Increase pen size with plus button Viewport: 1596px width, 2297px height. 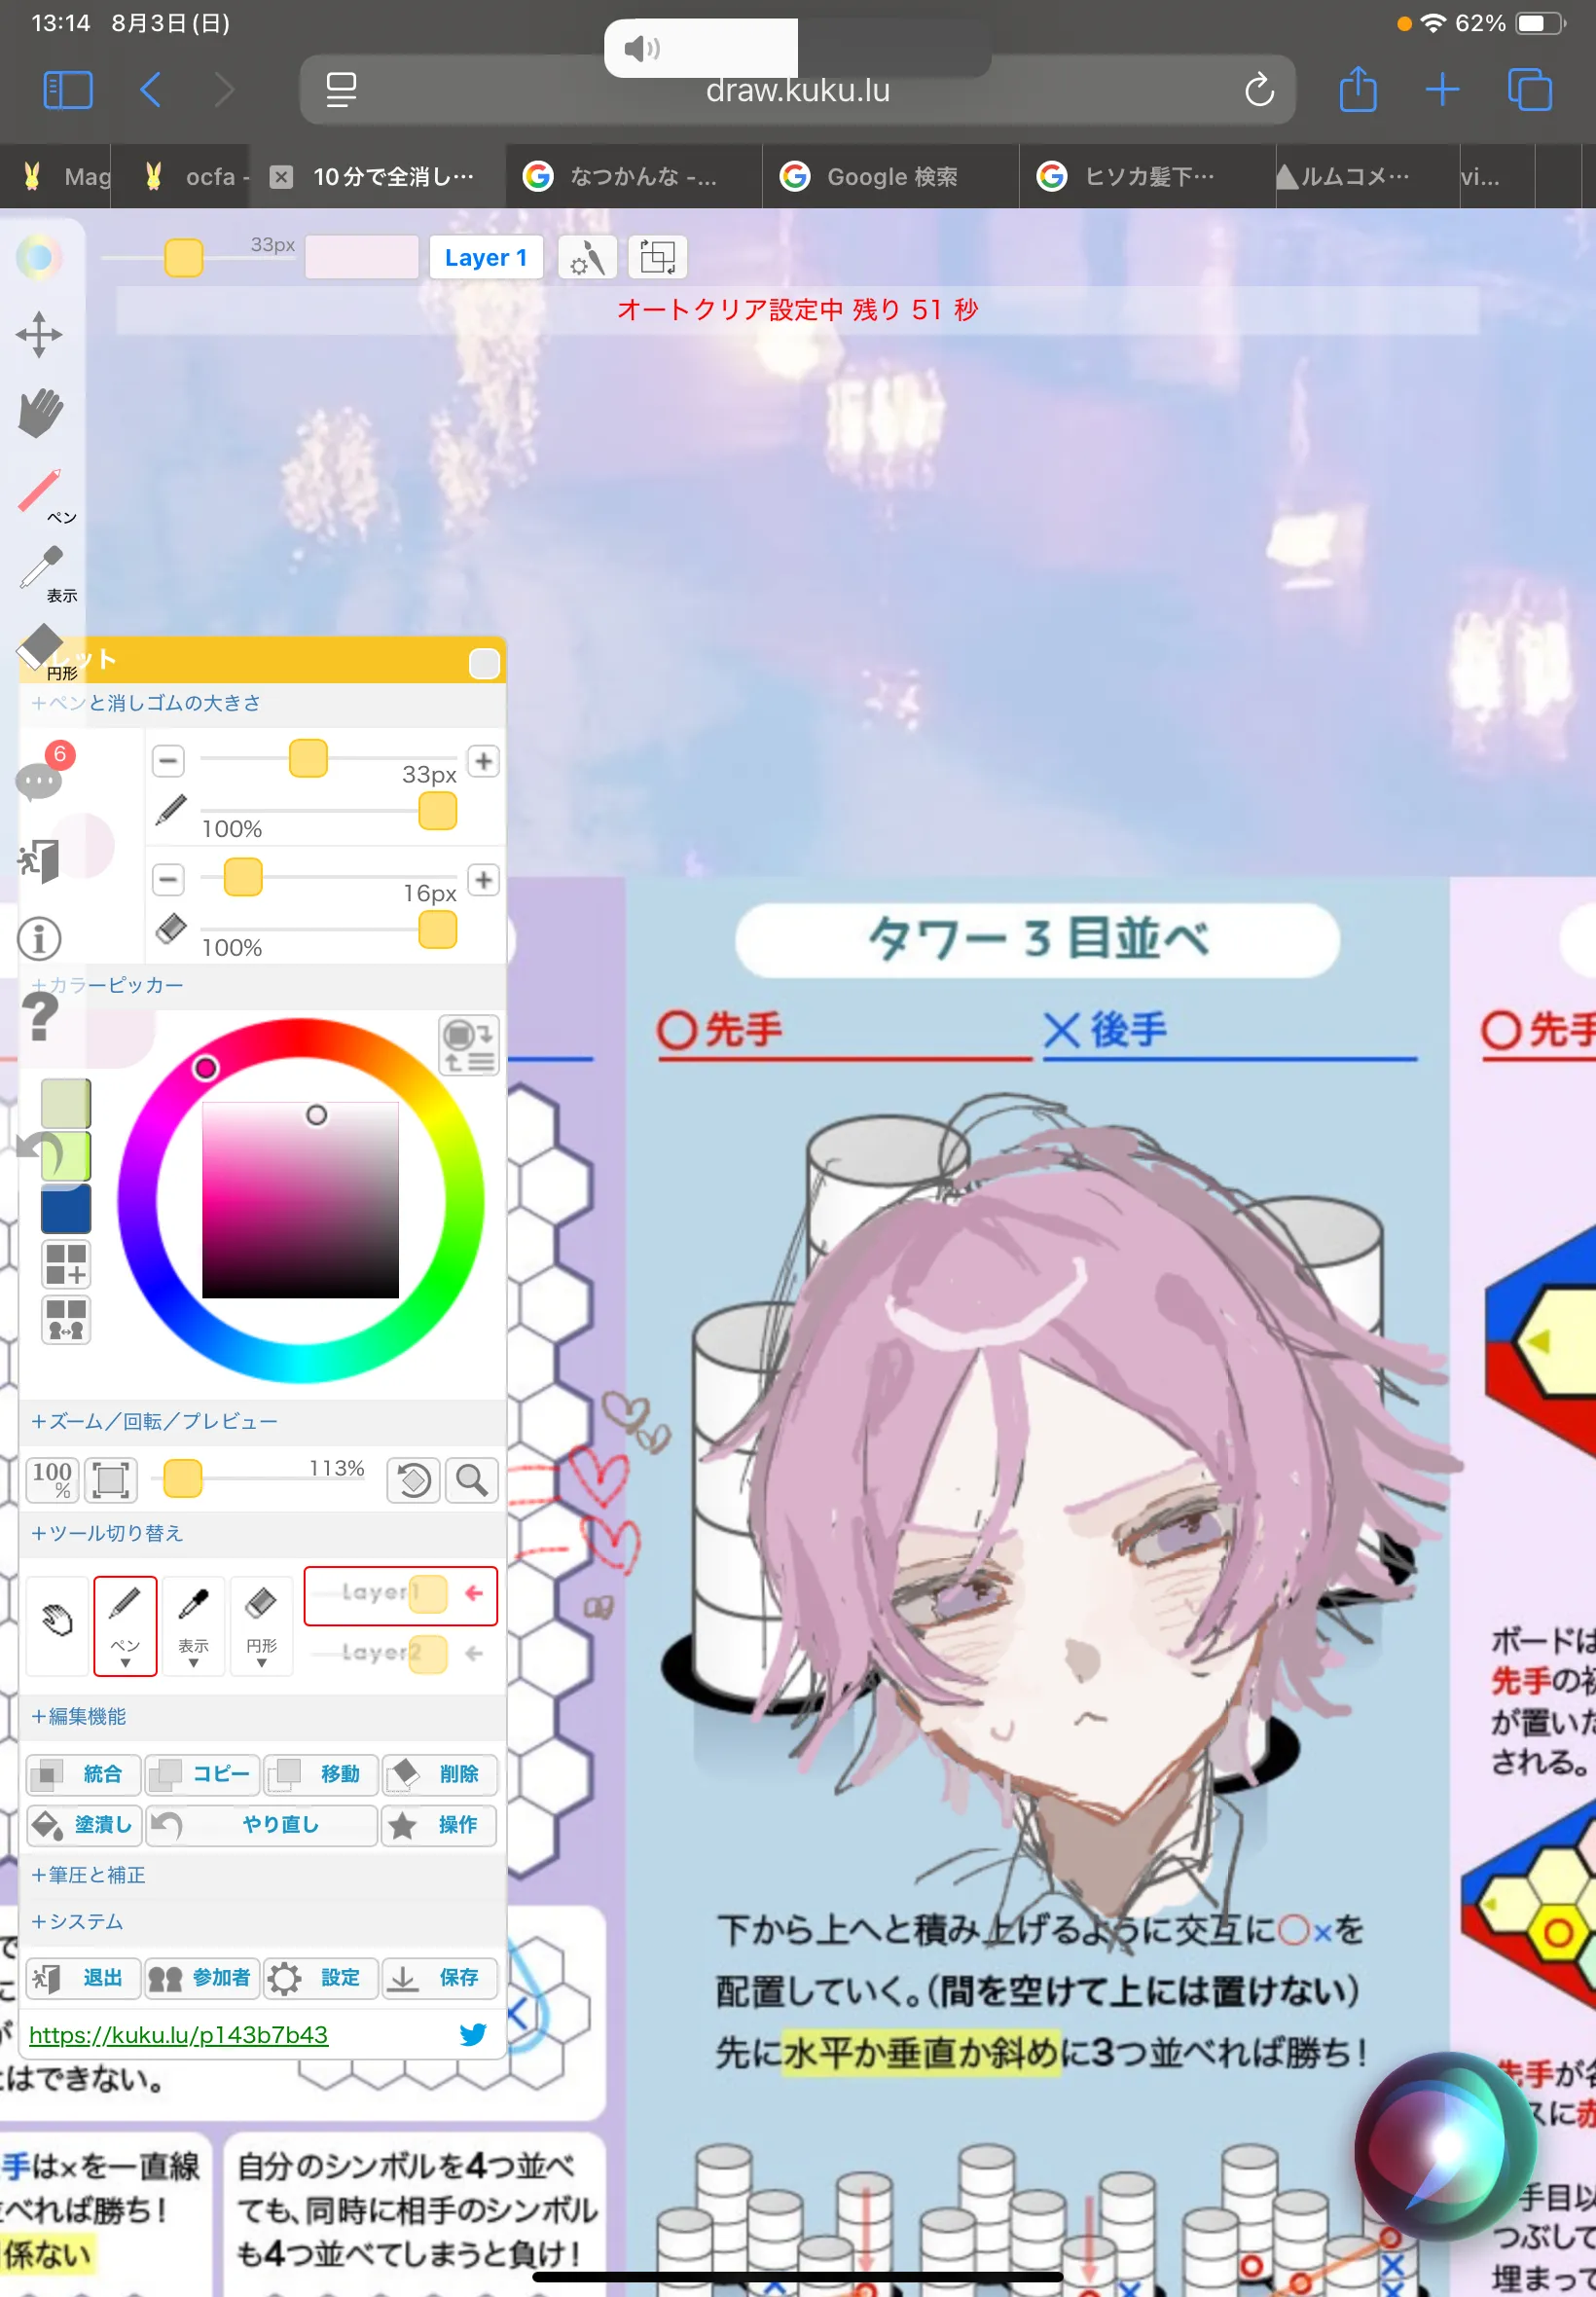484,761
